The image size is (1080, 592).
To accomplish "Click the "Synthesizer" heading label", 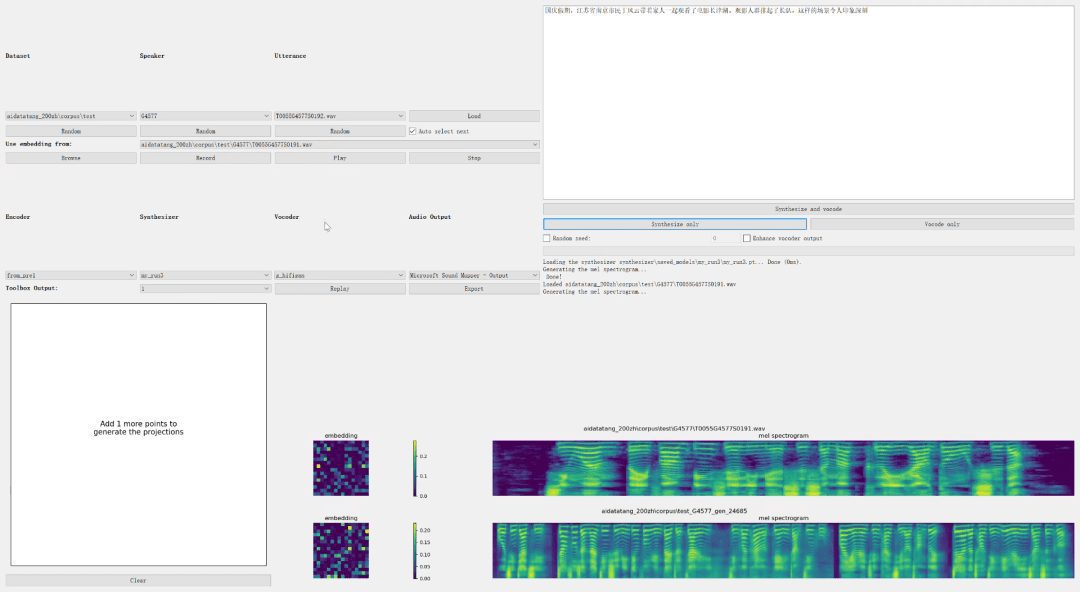I will pyautogui.click(x=159, y=216).
